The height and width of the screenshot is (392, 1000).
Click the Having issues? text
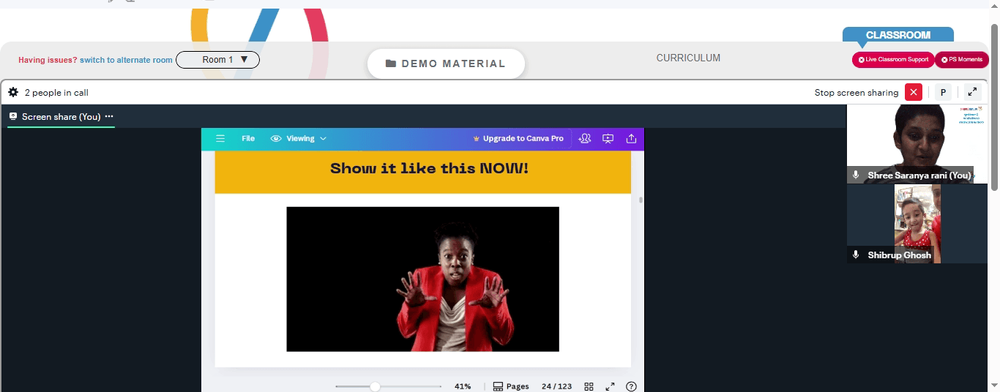click(x=48, y=60)
